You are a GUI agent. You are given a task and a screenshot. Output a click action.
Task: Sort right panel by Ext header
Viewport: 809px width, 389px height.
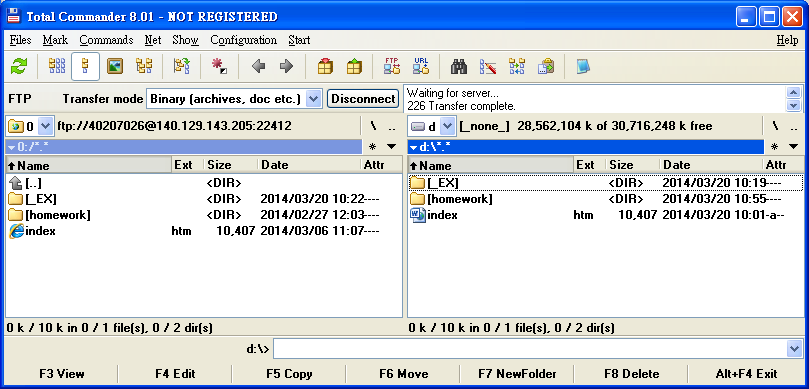tap(590, 165)
